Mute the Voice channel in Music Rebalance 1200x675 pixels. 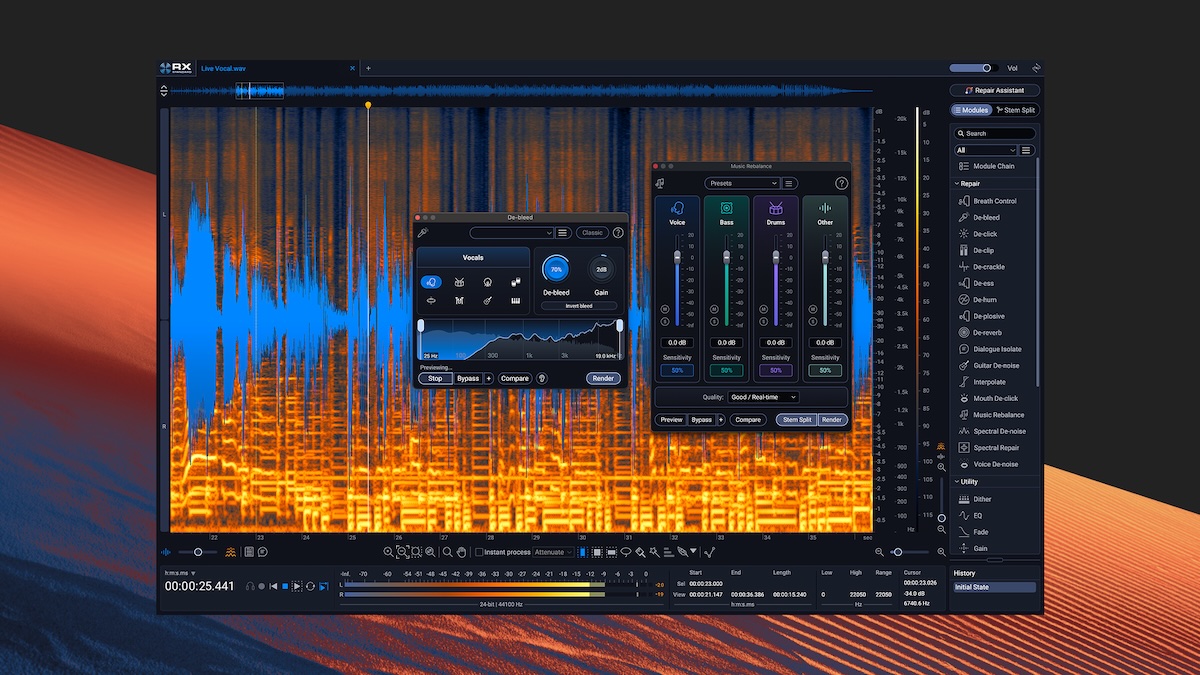coord(665,309)
